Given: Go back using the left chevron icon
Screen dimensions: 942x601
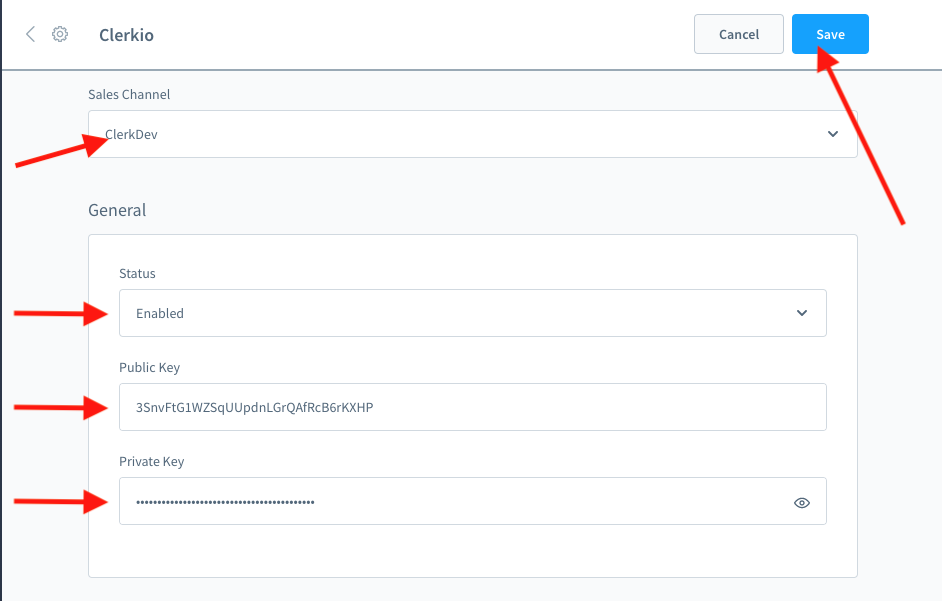Looking at the screenshot, I should coord(30,34).
